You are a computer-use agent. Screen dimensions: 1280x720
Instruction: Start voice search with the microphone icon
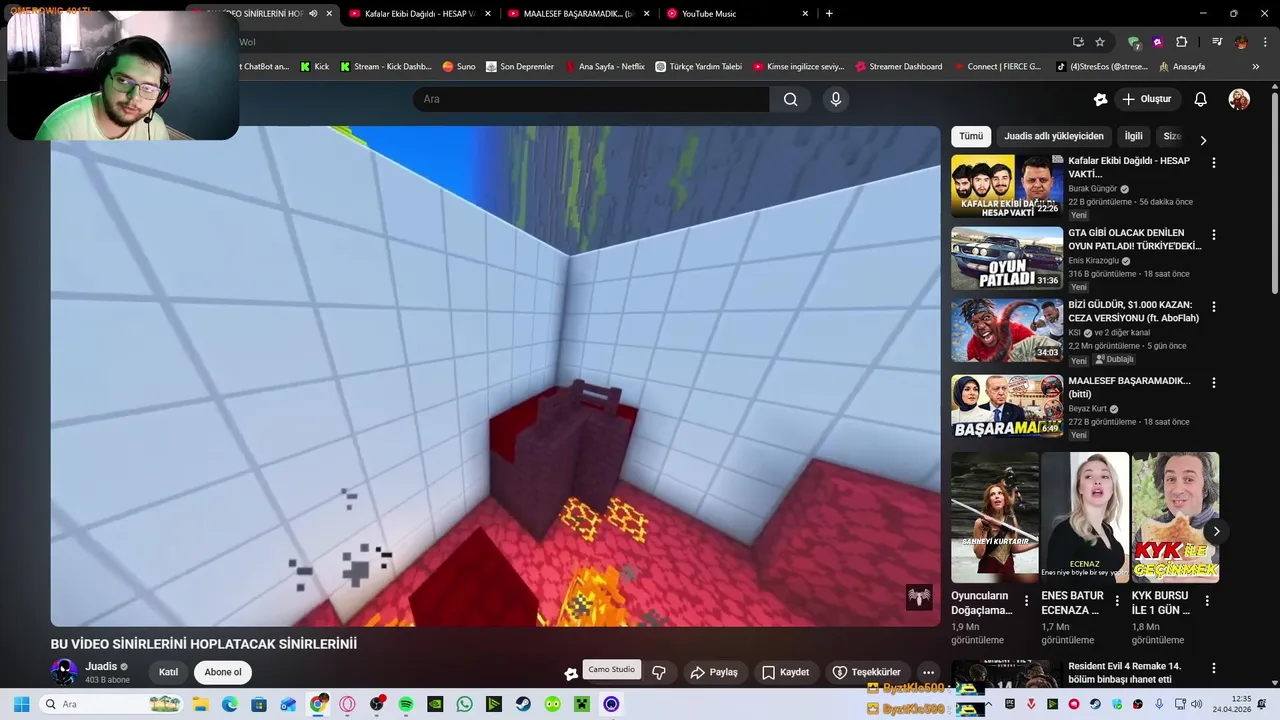point(836,99)
